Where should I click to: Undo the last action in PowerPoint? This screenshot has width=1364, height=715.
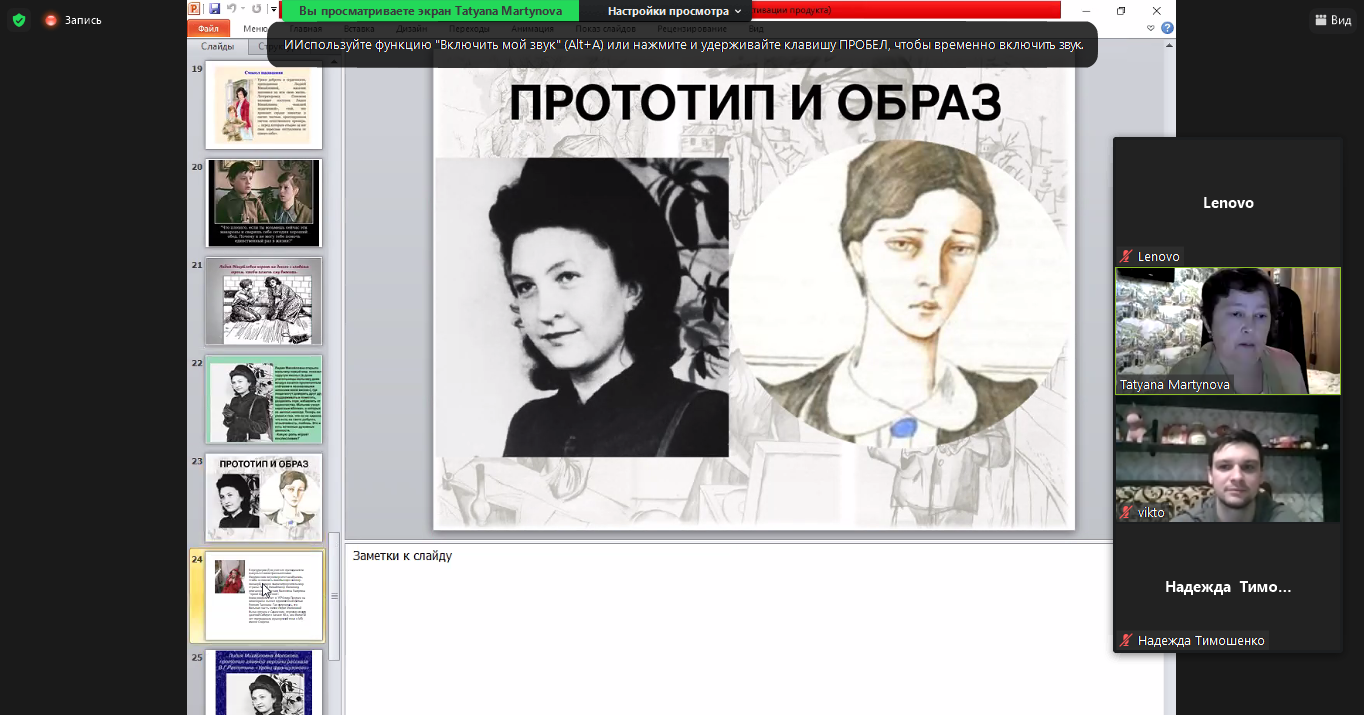coord(231,8)
